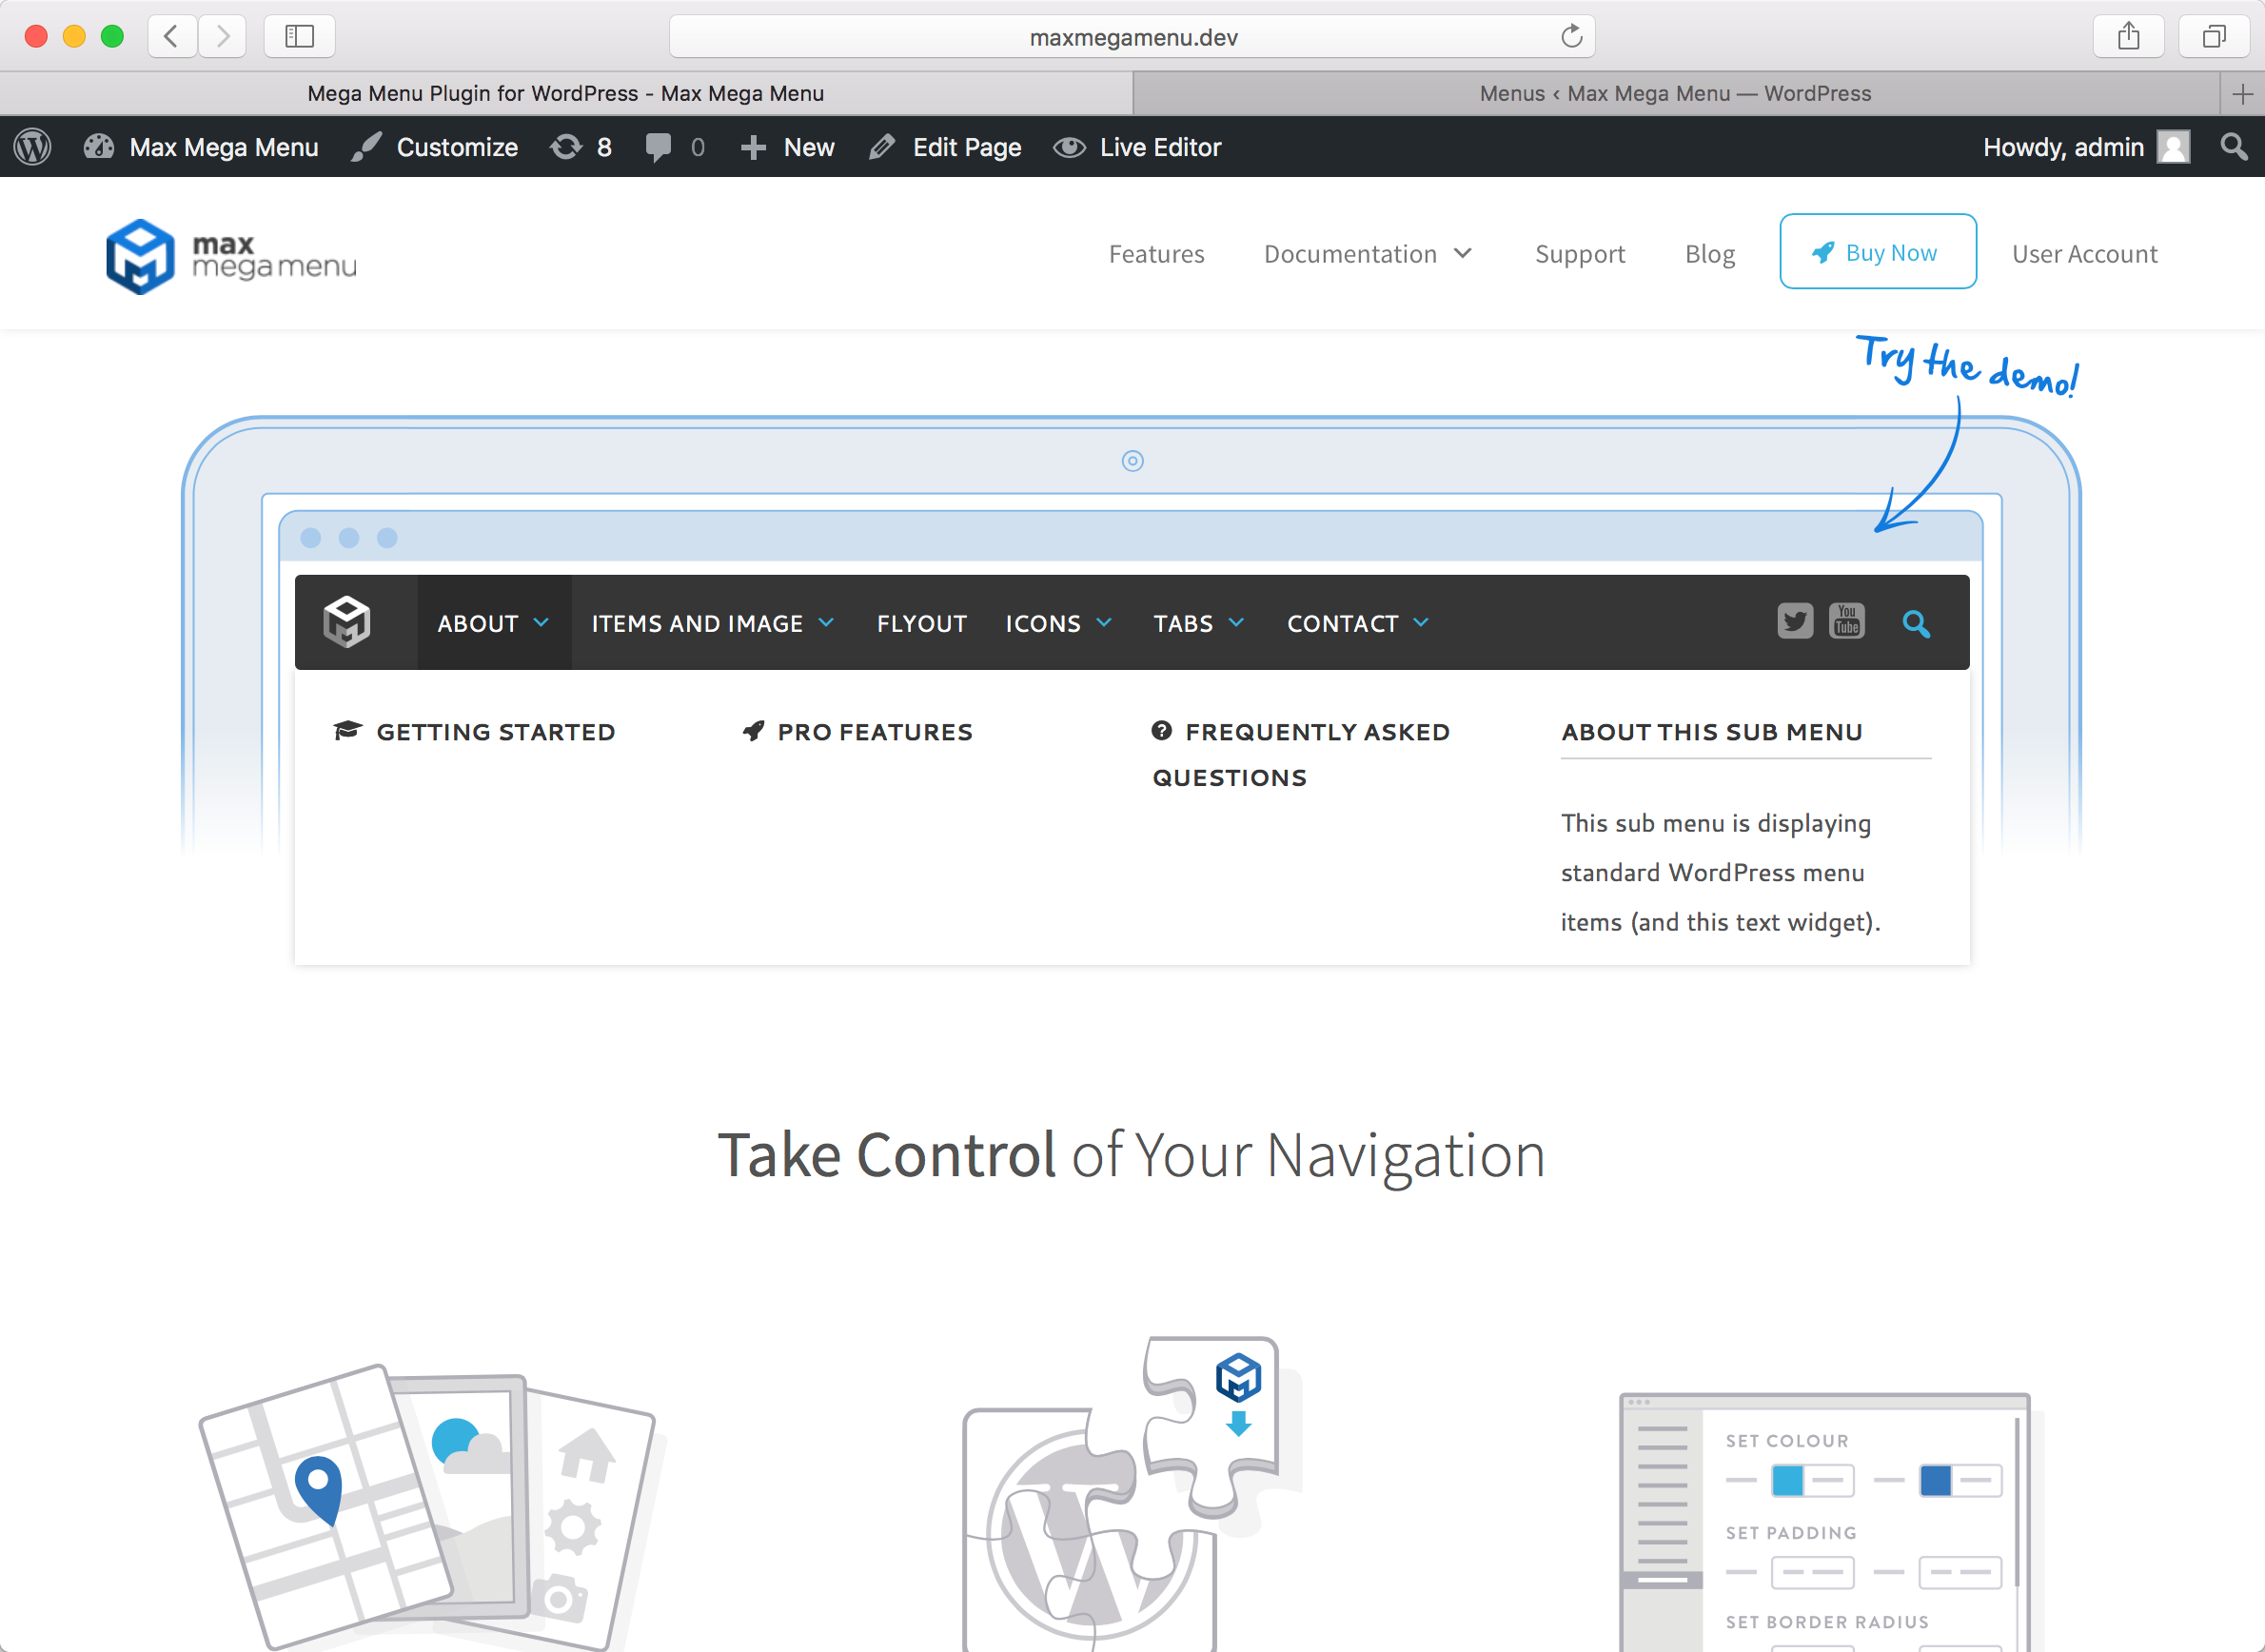Click the WordPress logo in admin bar
Screen dimensions: 2265x1652
pos(33,147)
